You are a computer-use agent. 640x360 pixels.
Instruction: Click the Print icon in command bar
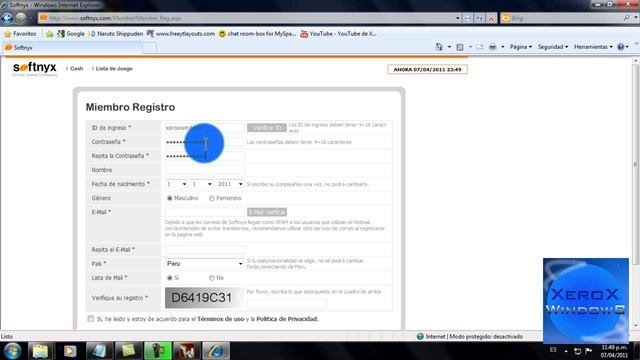pyautogui.click(x=493, y=47)
